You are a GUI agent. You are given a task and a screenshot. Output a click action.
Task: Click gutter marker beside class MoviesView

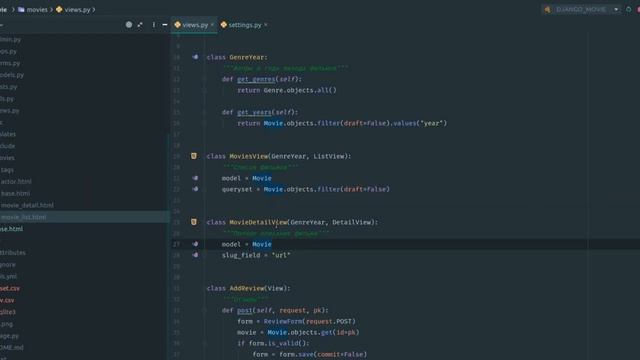(194, 156)
